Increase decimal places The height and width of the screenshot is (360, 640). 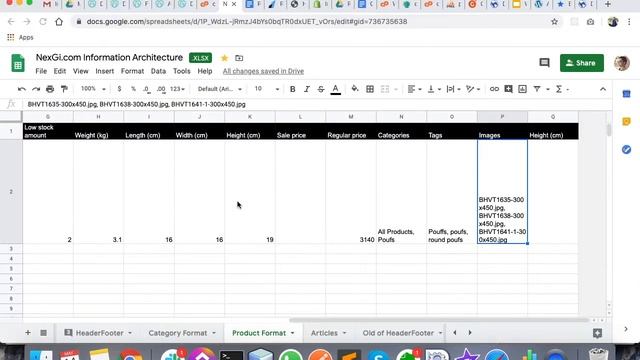(161, 89)
